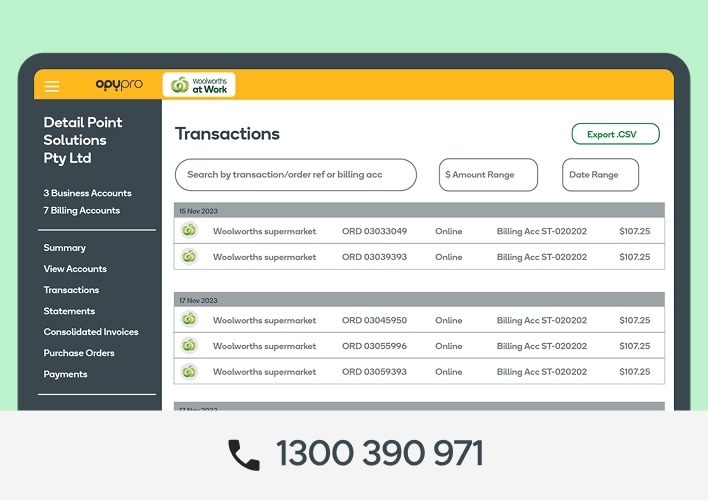Viewport: 708px width, 500px height.
Task: Select Statements in the sidebar
Action: pos(69,311)
